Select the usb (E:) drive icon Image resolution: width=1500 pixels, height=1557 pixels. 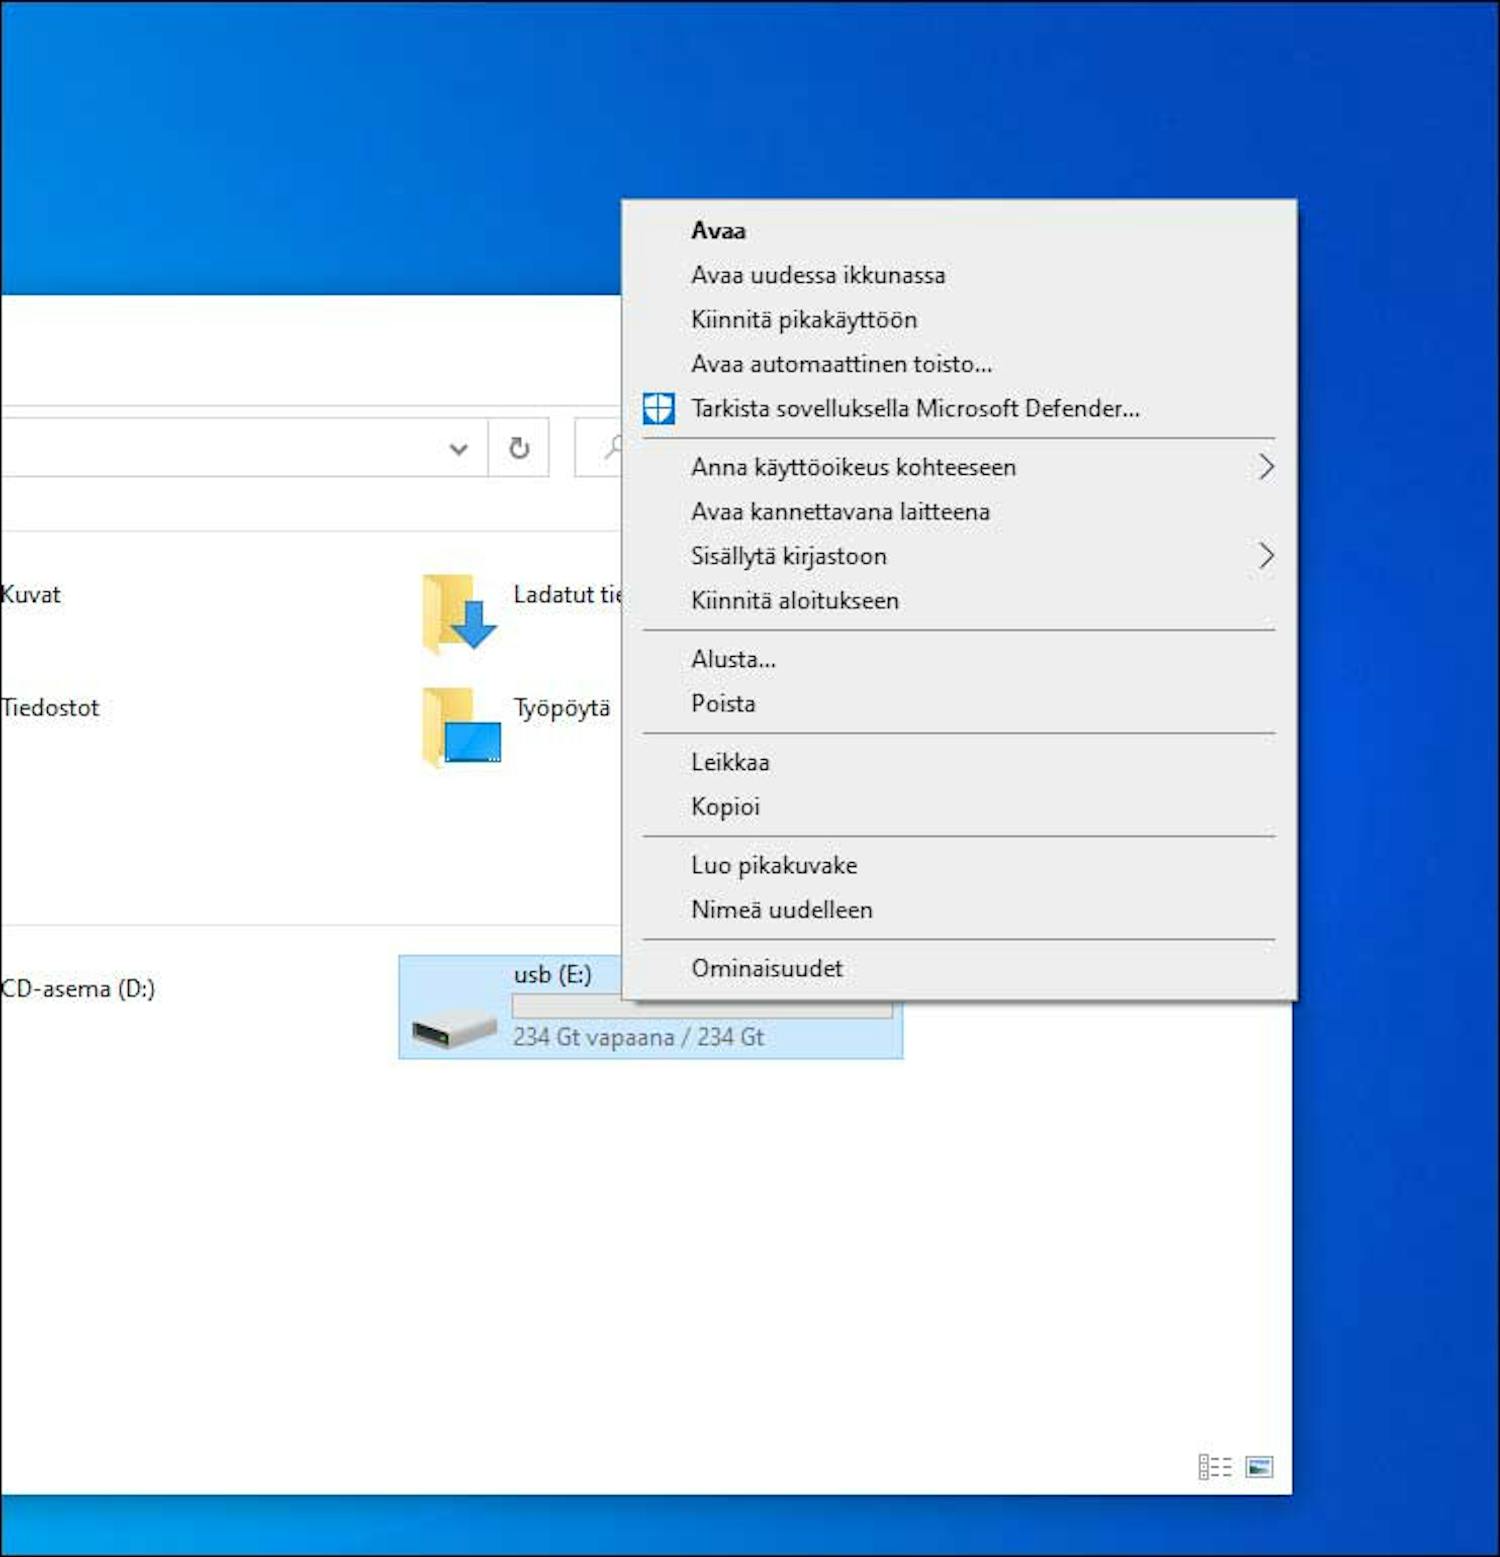[x=450, y=1029]
